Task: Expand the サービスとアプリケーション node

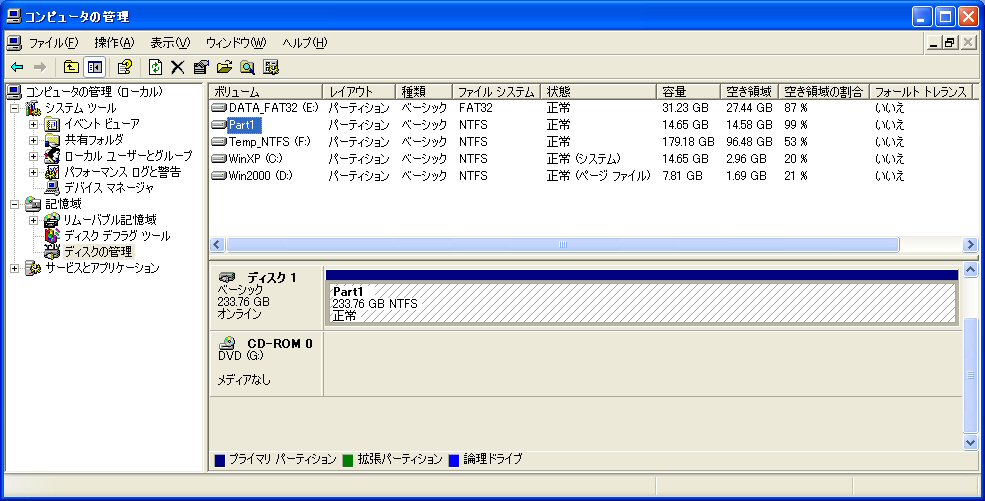Action: (x=14, y=268)
